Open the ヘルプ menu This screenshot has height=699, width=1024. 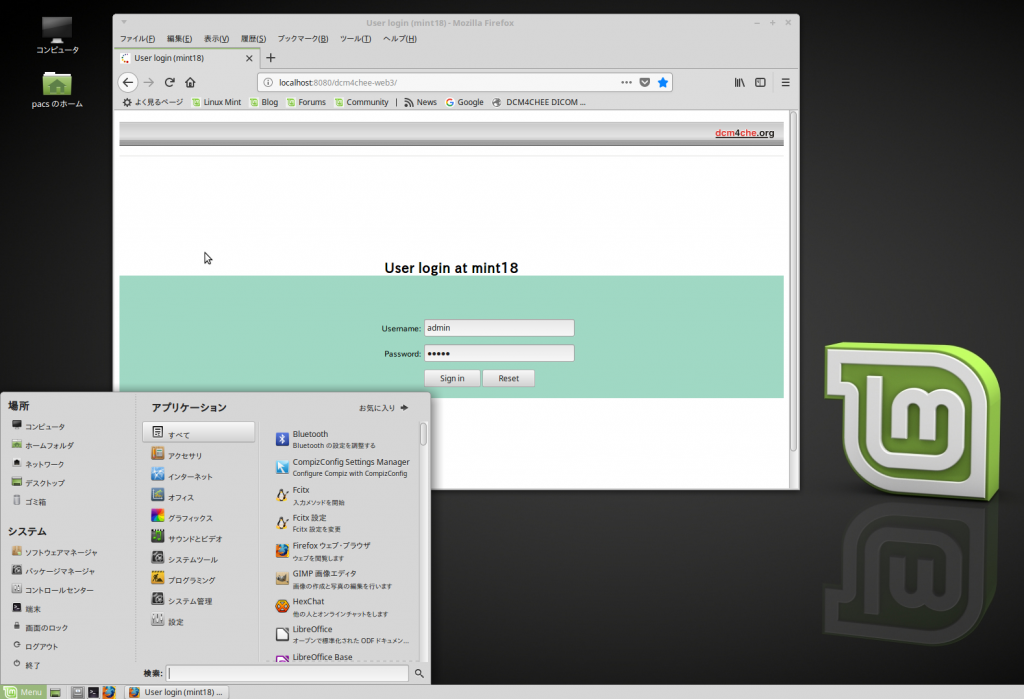tap(400, 39)
